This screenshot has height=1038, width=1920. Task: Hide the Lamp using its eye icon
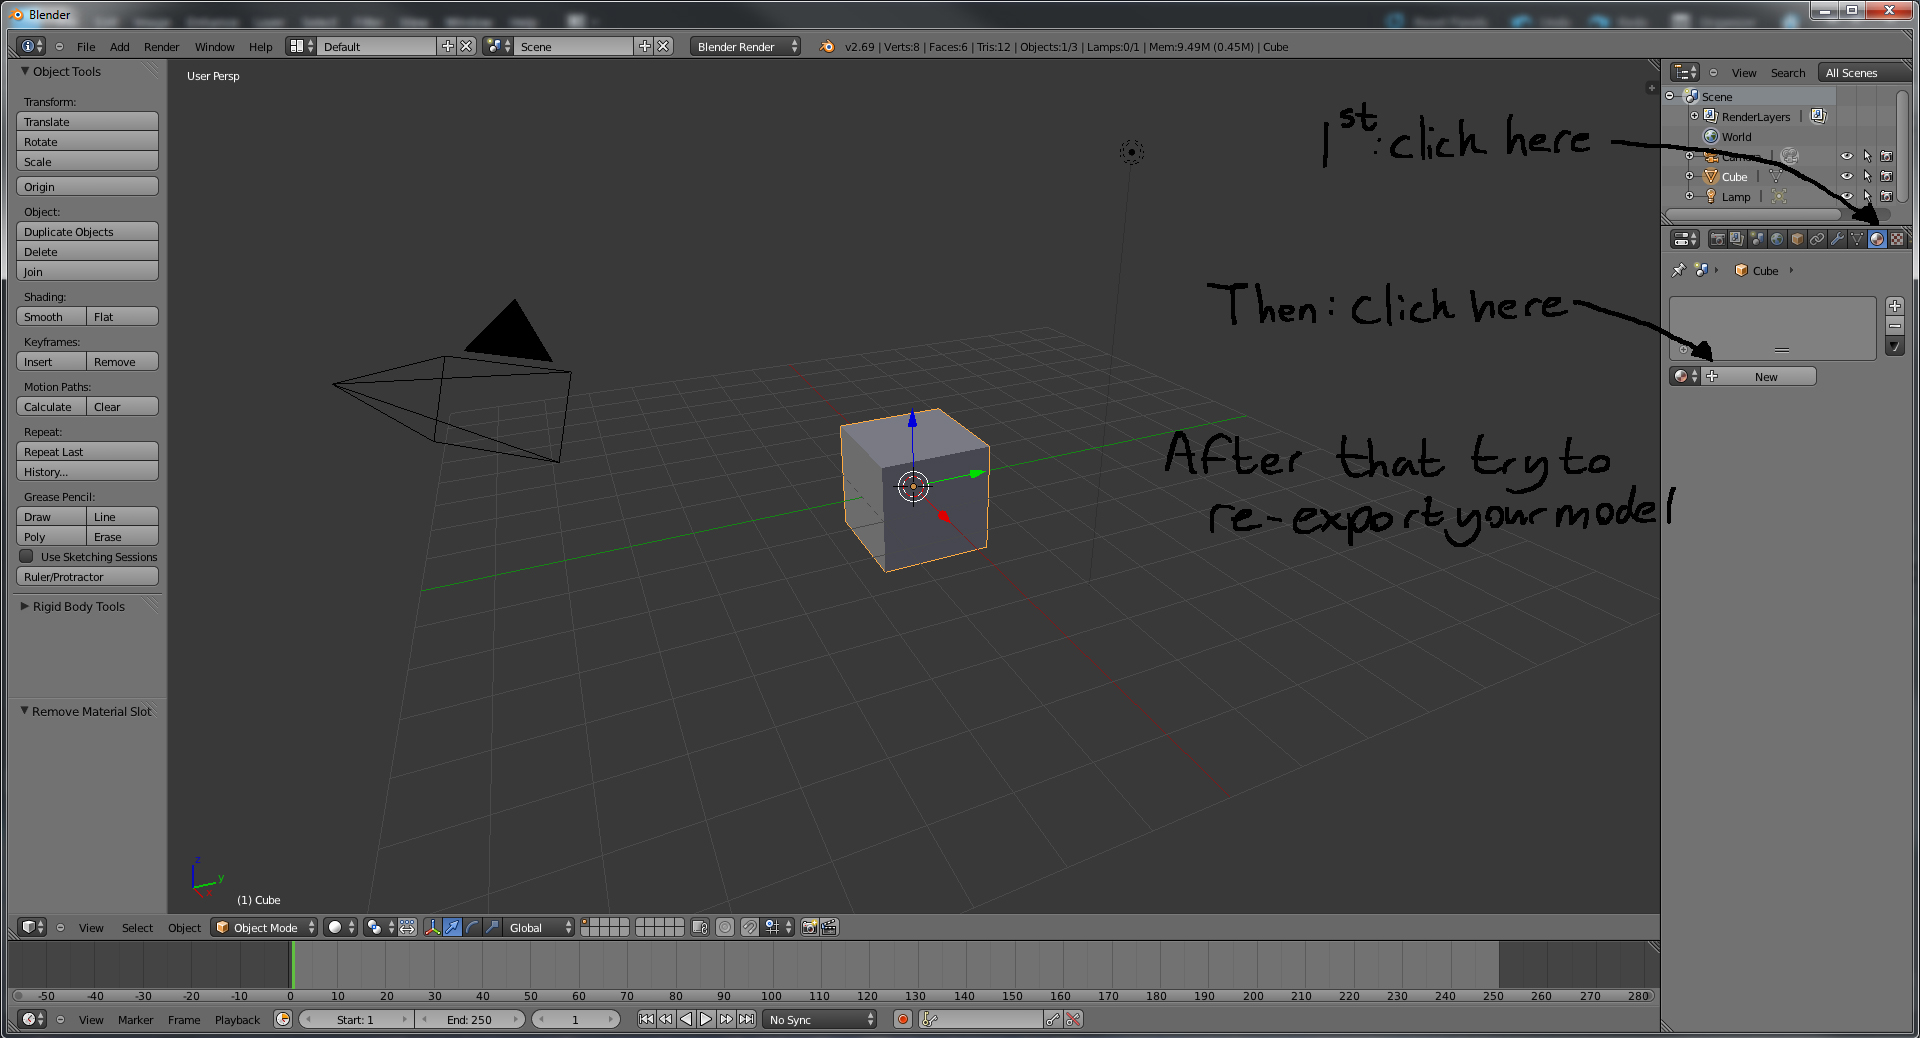point(1847,196)
